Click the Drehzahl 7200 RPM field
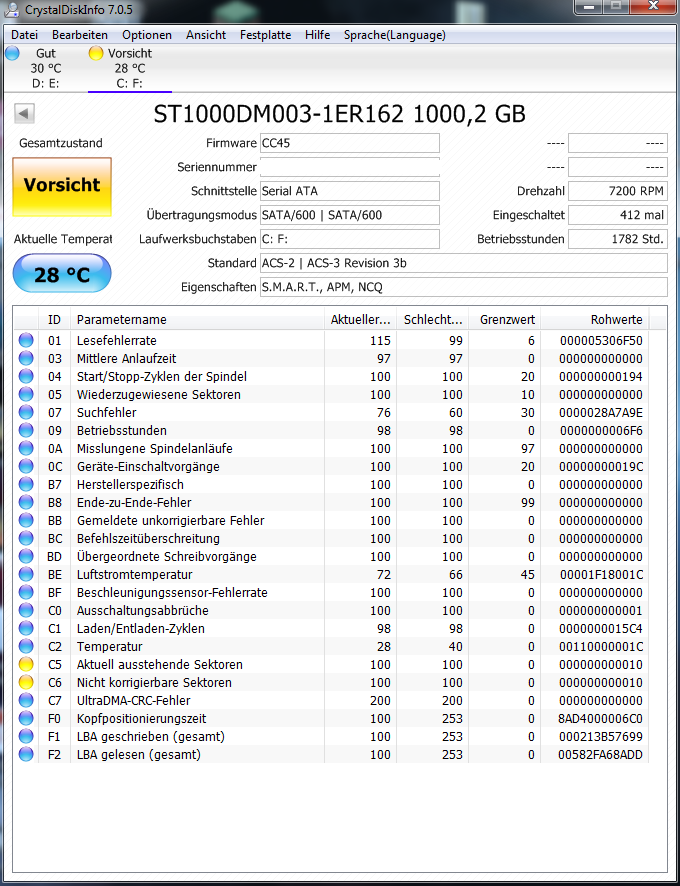Screen dimensions: 680x886 (617, 191)
